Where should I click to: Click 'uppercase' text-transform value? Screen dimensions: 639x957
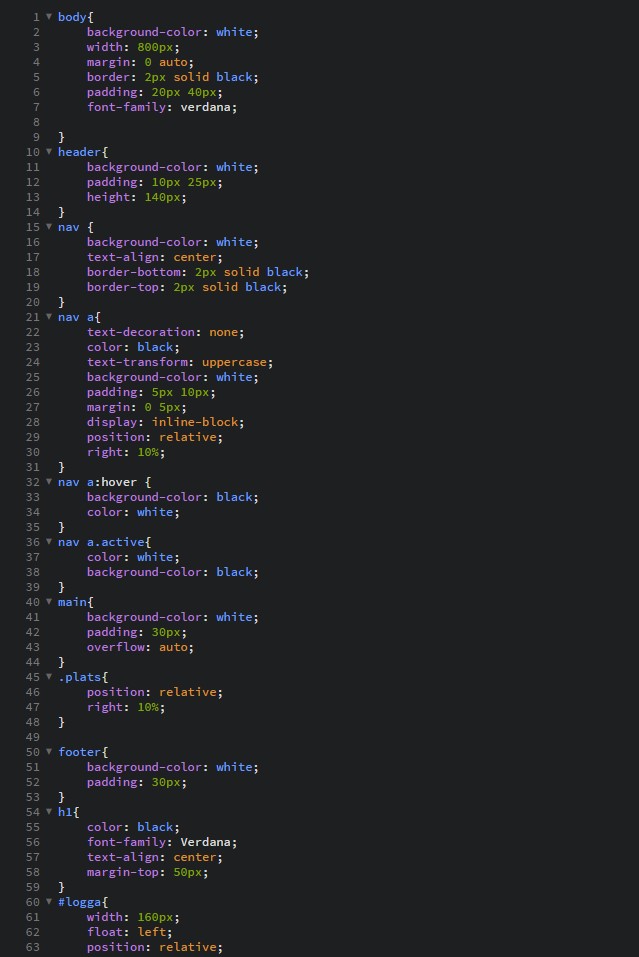pyautogui.click(x=237, y=362)
